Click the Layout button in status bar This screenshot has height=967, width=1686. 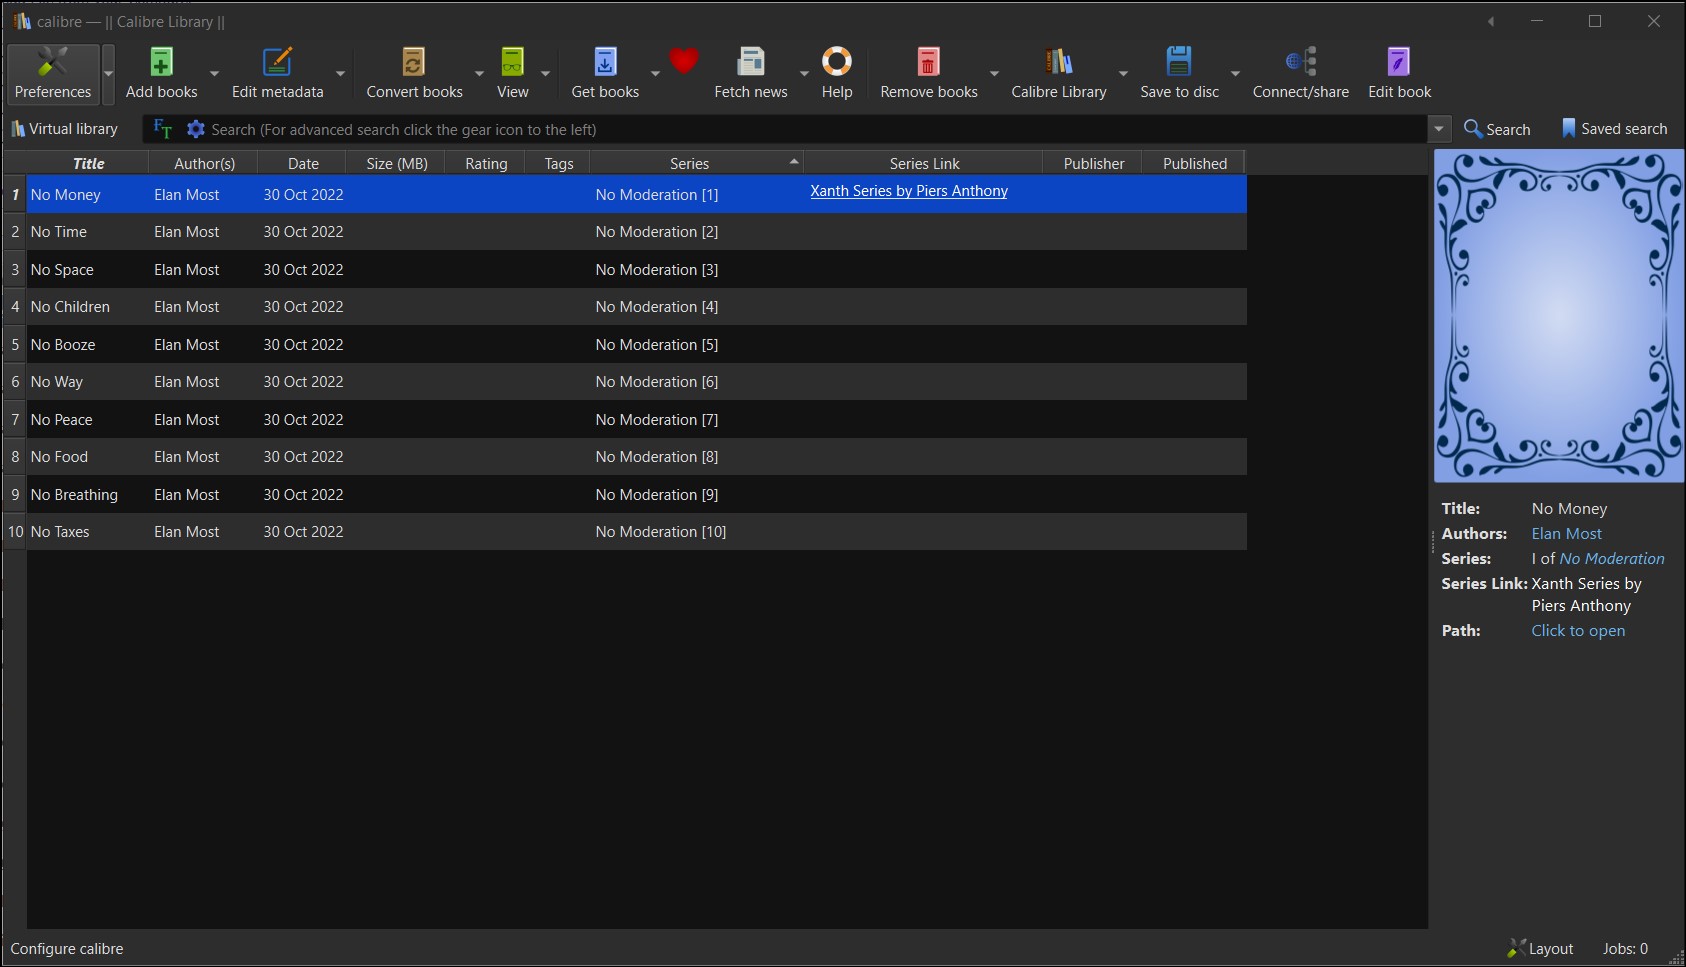1541,949
